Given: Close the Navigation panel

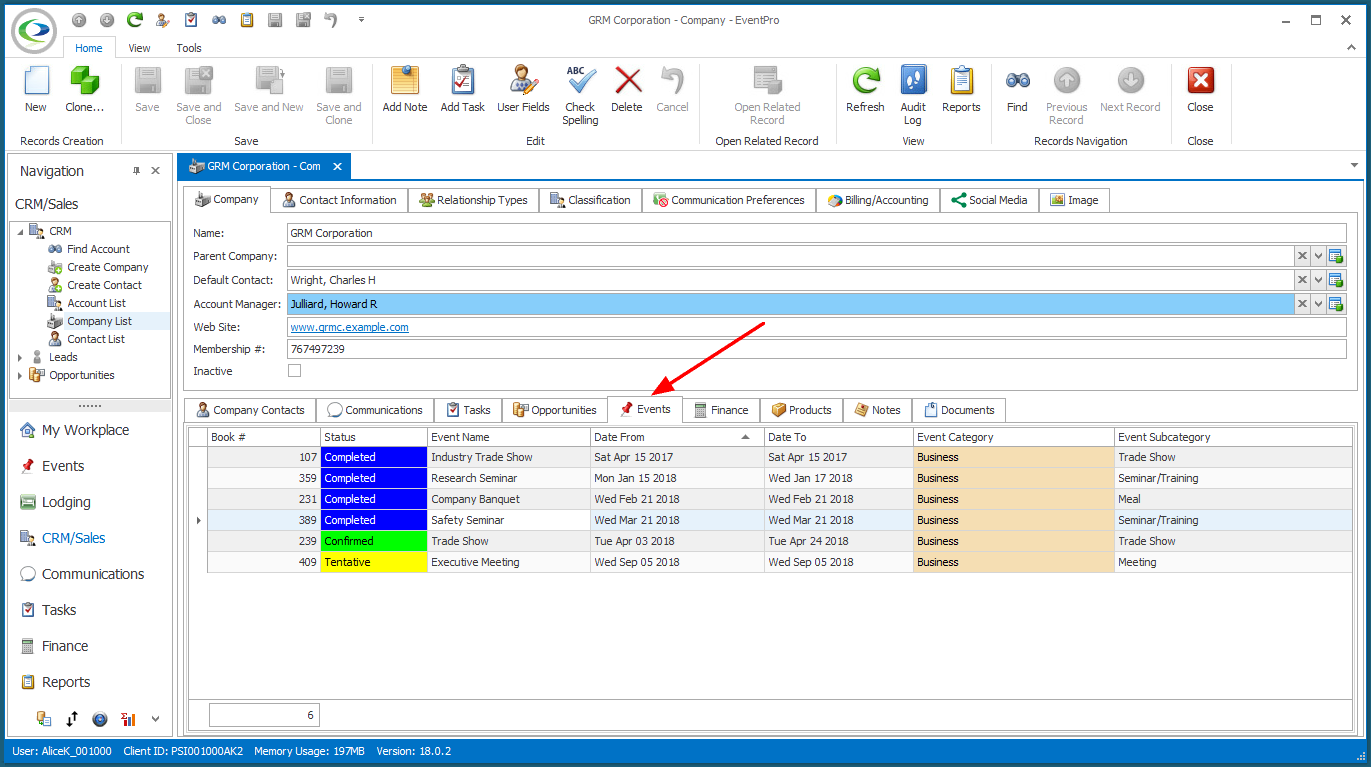Looking at the screenshot, I should tap(156, 171).
